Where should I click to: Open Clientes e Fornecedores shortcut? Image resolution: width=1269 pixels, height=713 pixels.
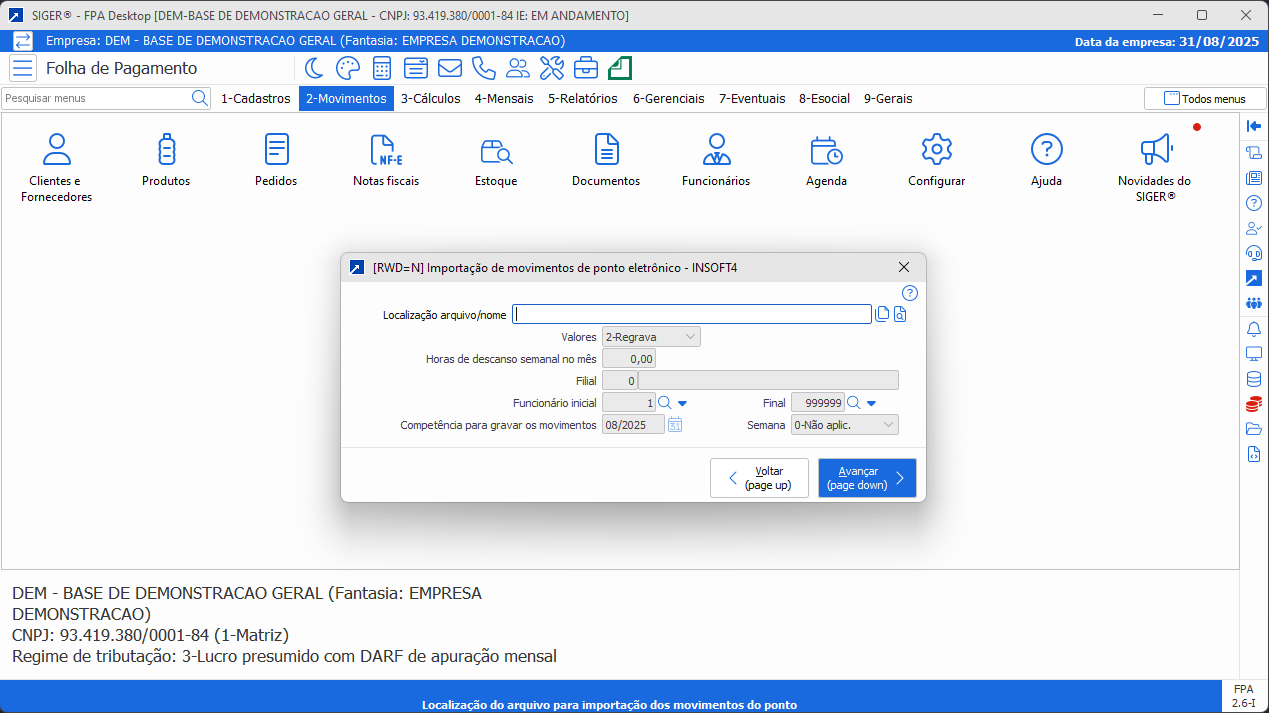[56, 168]
